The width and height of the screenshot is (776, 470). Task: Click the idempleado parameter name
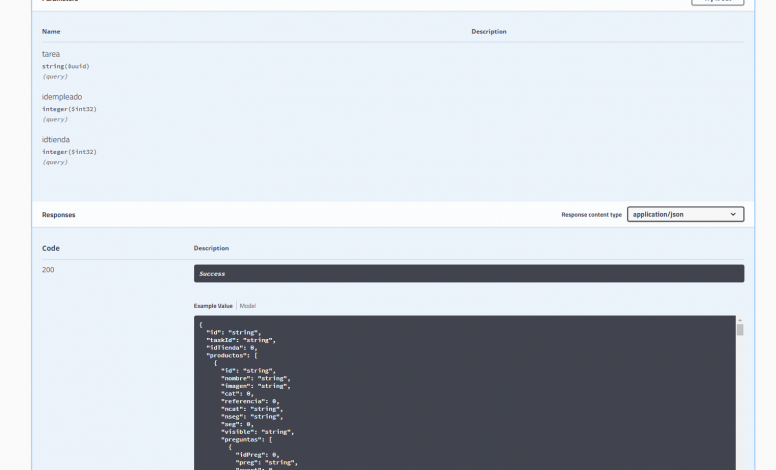(x=62, y=97)
